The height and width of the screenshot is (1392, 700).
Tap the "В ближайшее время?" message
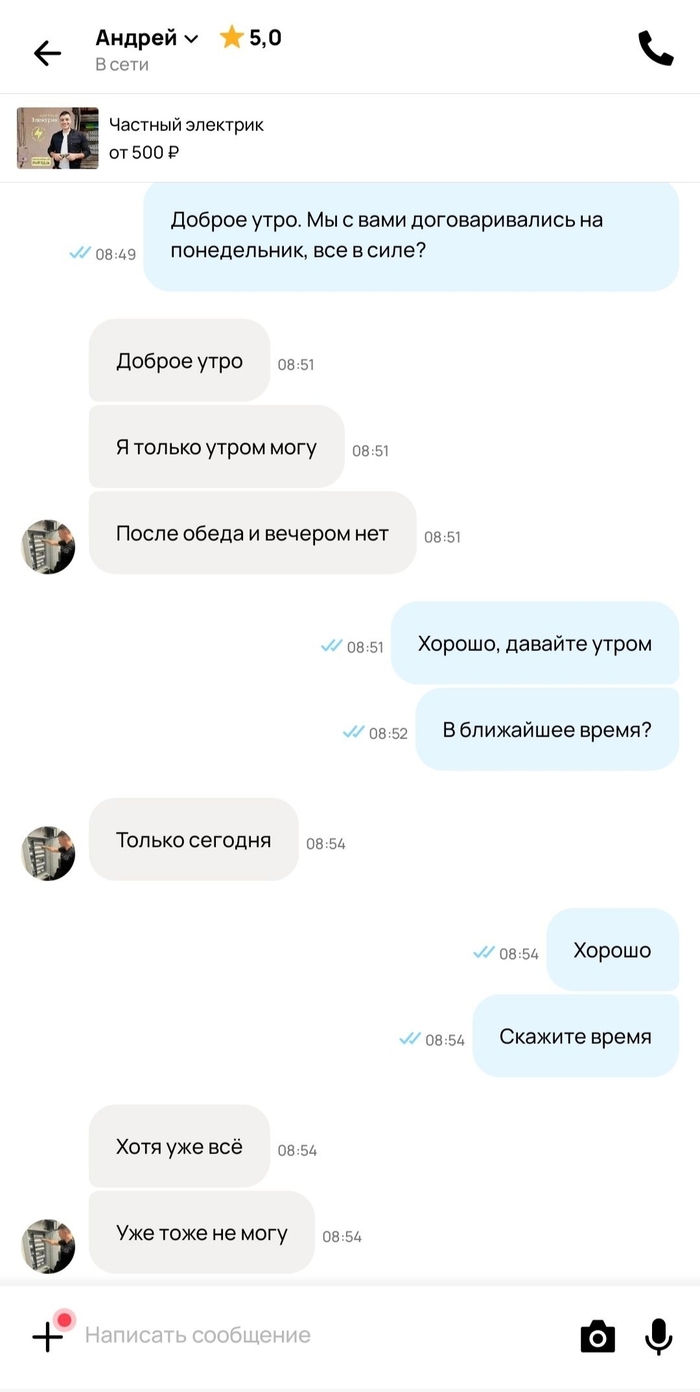547,729
